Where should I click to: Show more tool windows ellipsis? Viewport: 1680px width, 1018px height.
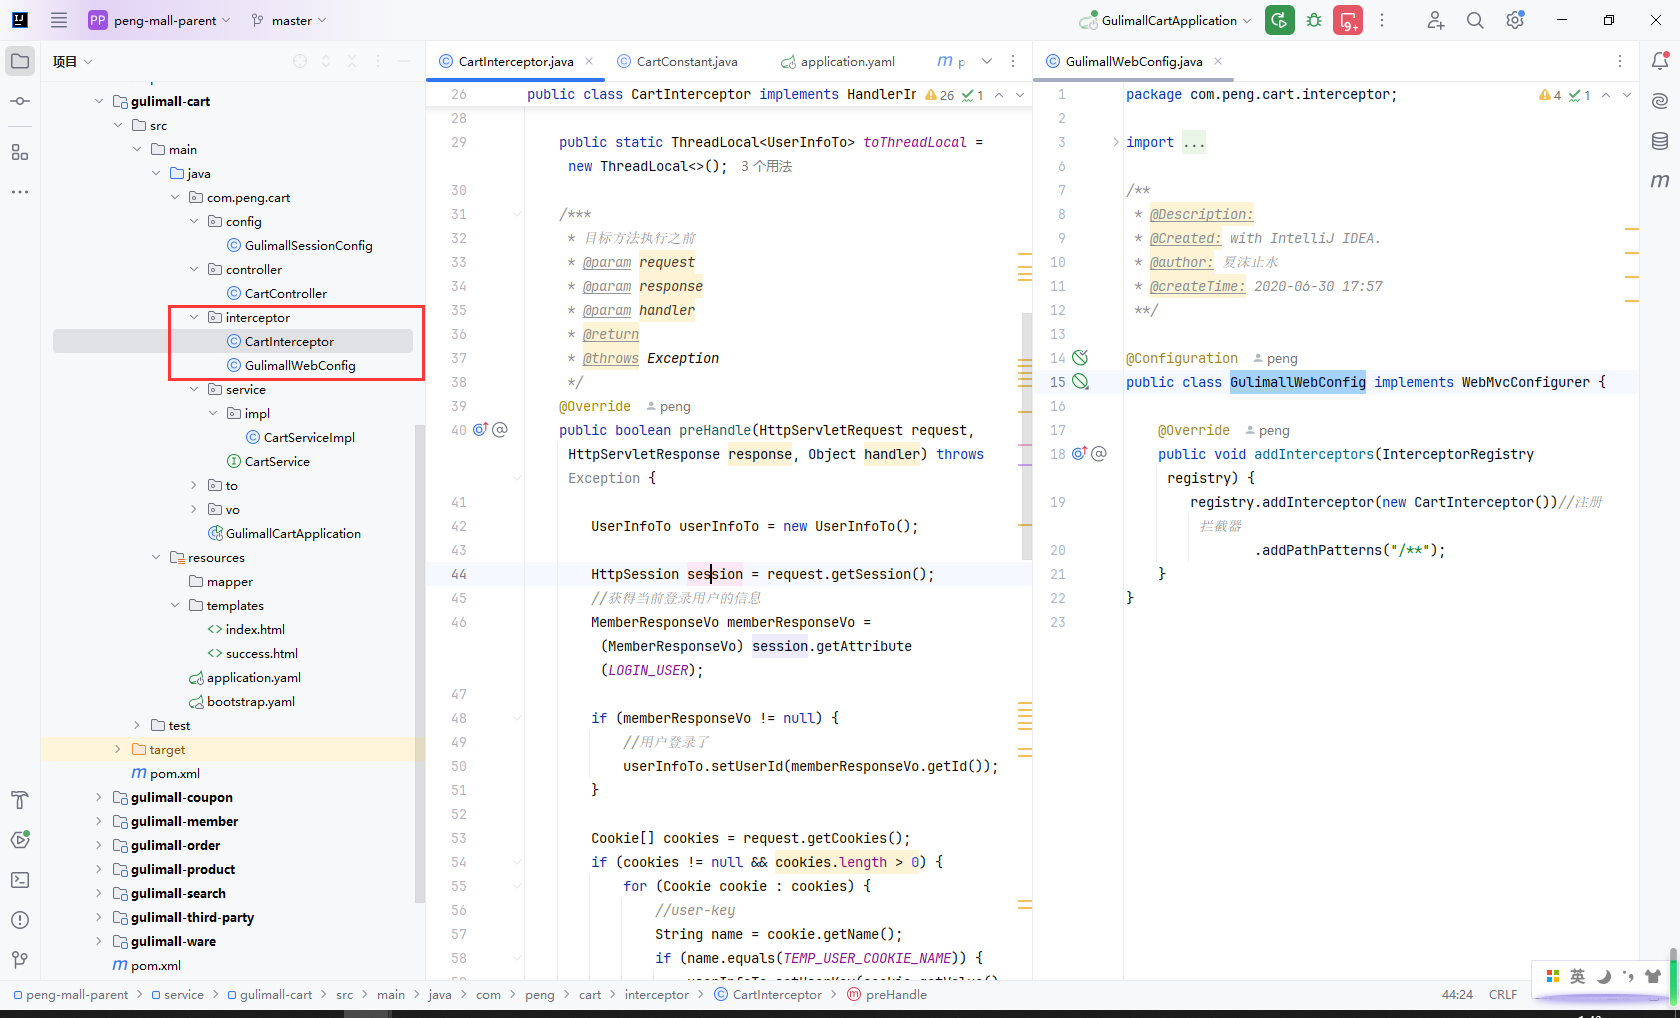20,192
